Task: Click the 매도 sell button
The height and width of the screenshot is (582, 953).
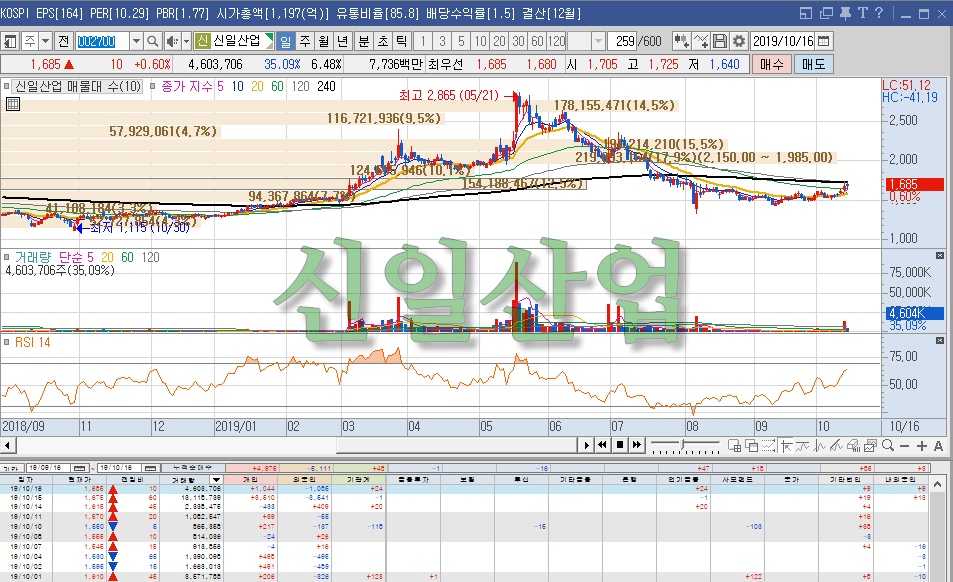Action: (x=813, y=64)
